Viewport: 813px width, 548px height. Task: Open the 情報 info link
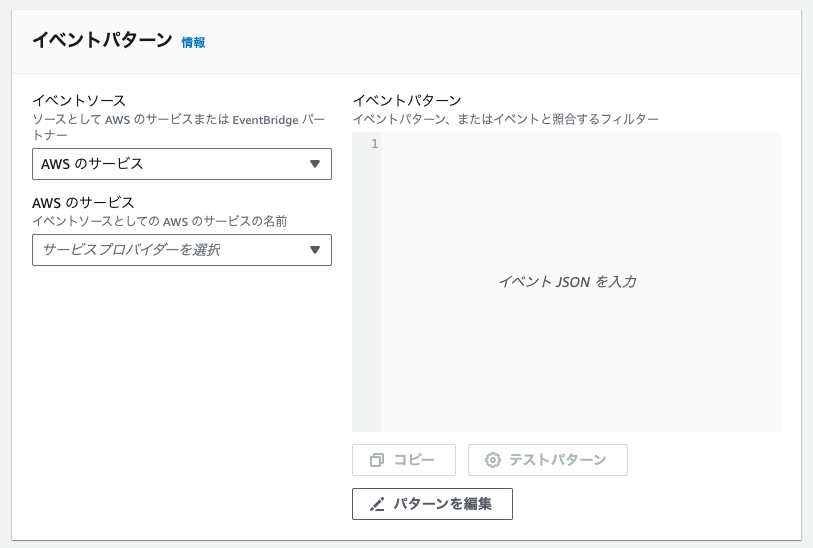point(193,43)
